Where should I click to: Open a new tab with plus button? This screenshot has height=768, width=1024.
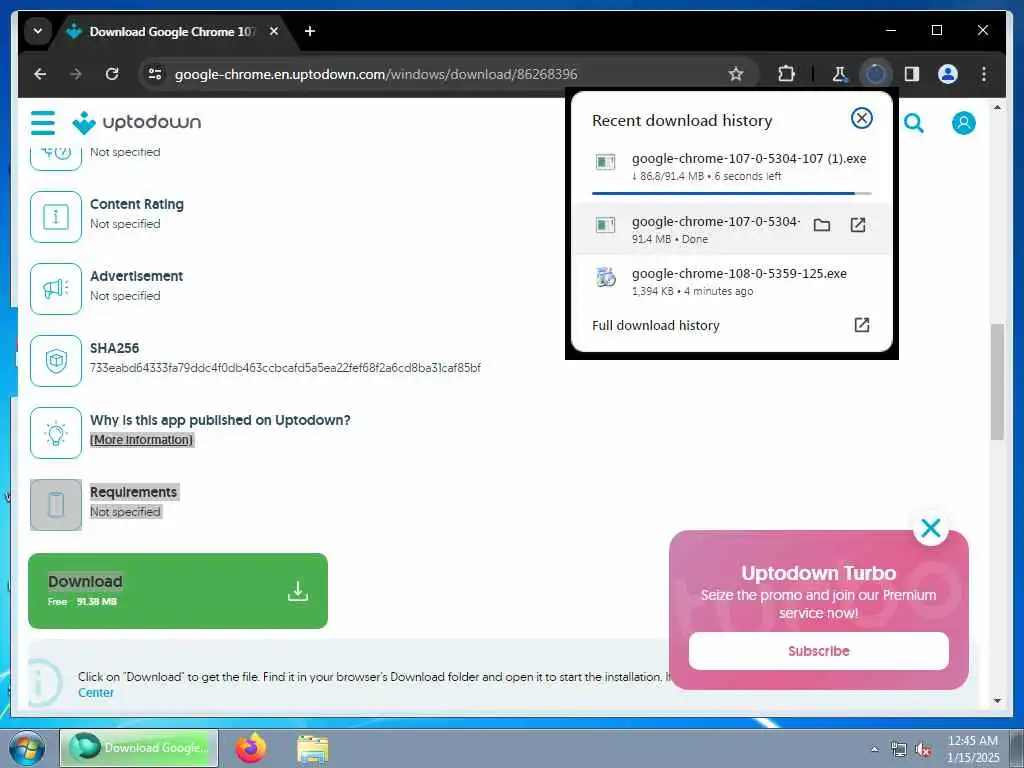point(310,31)
